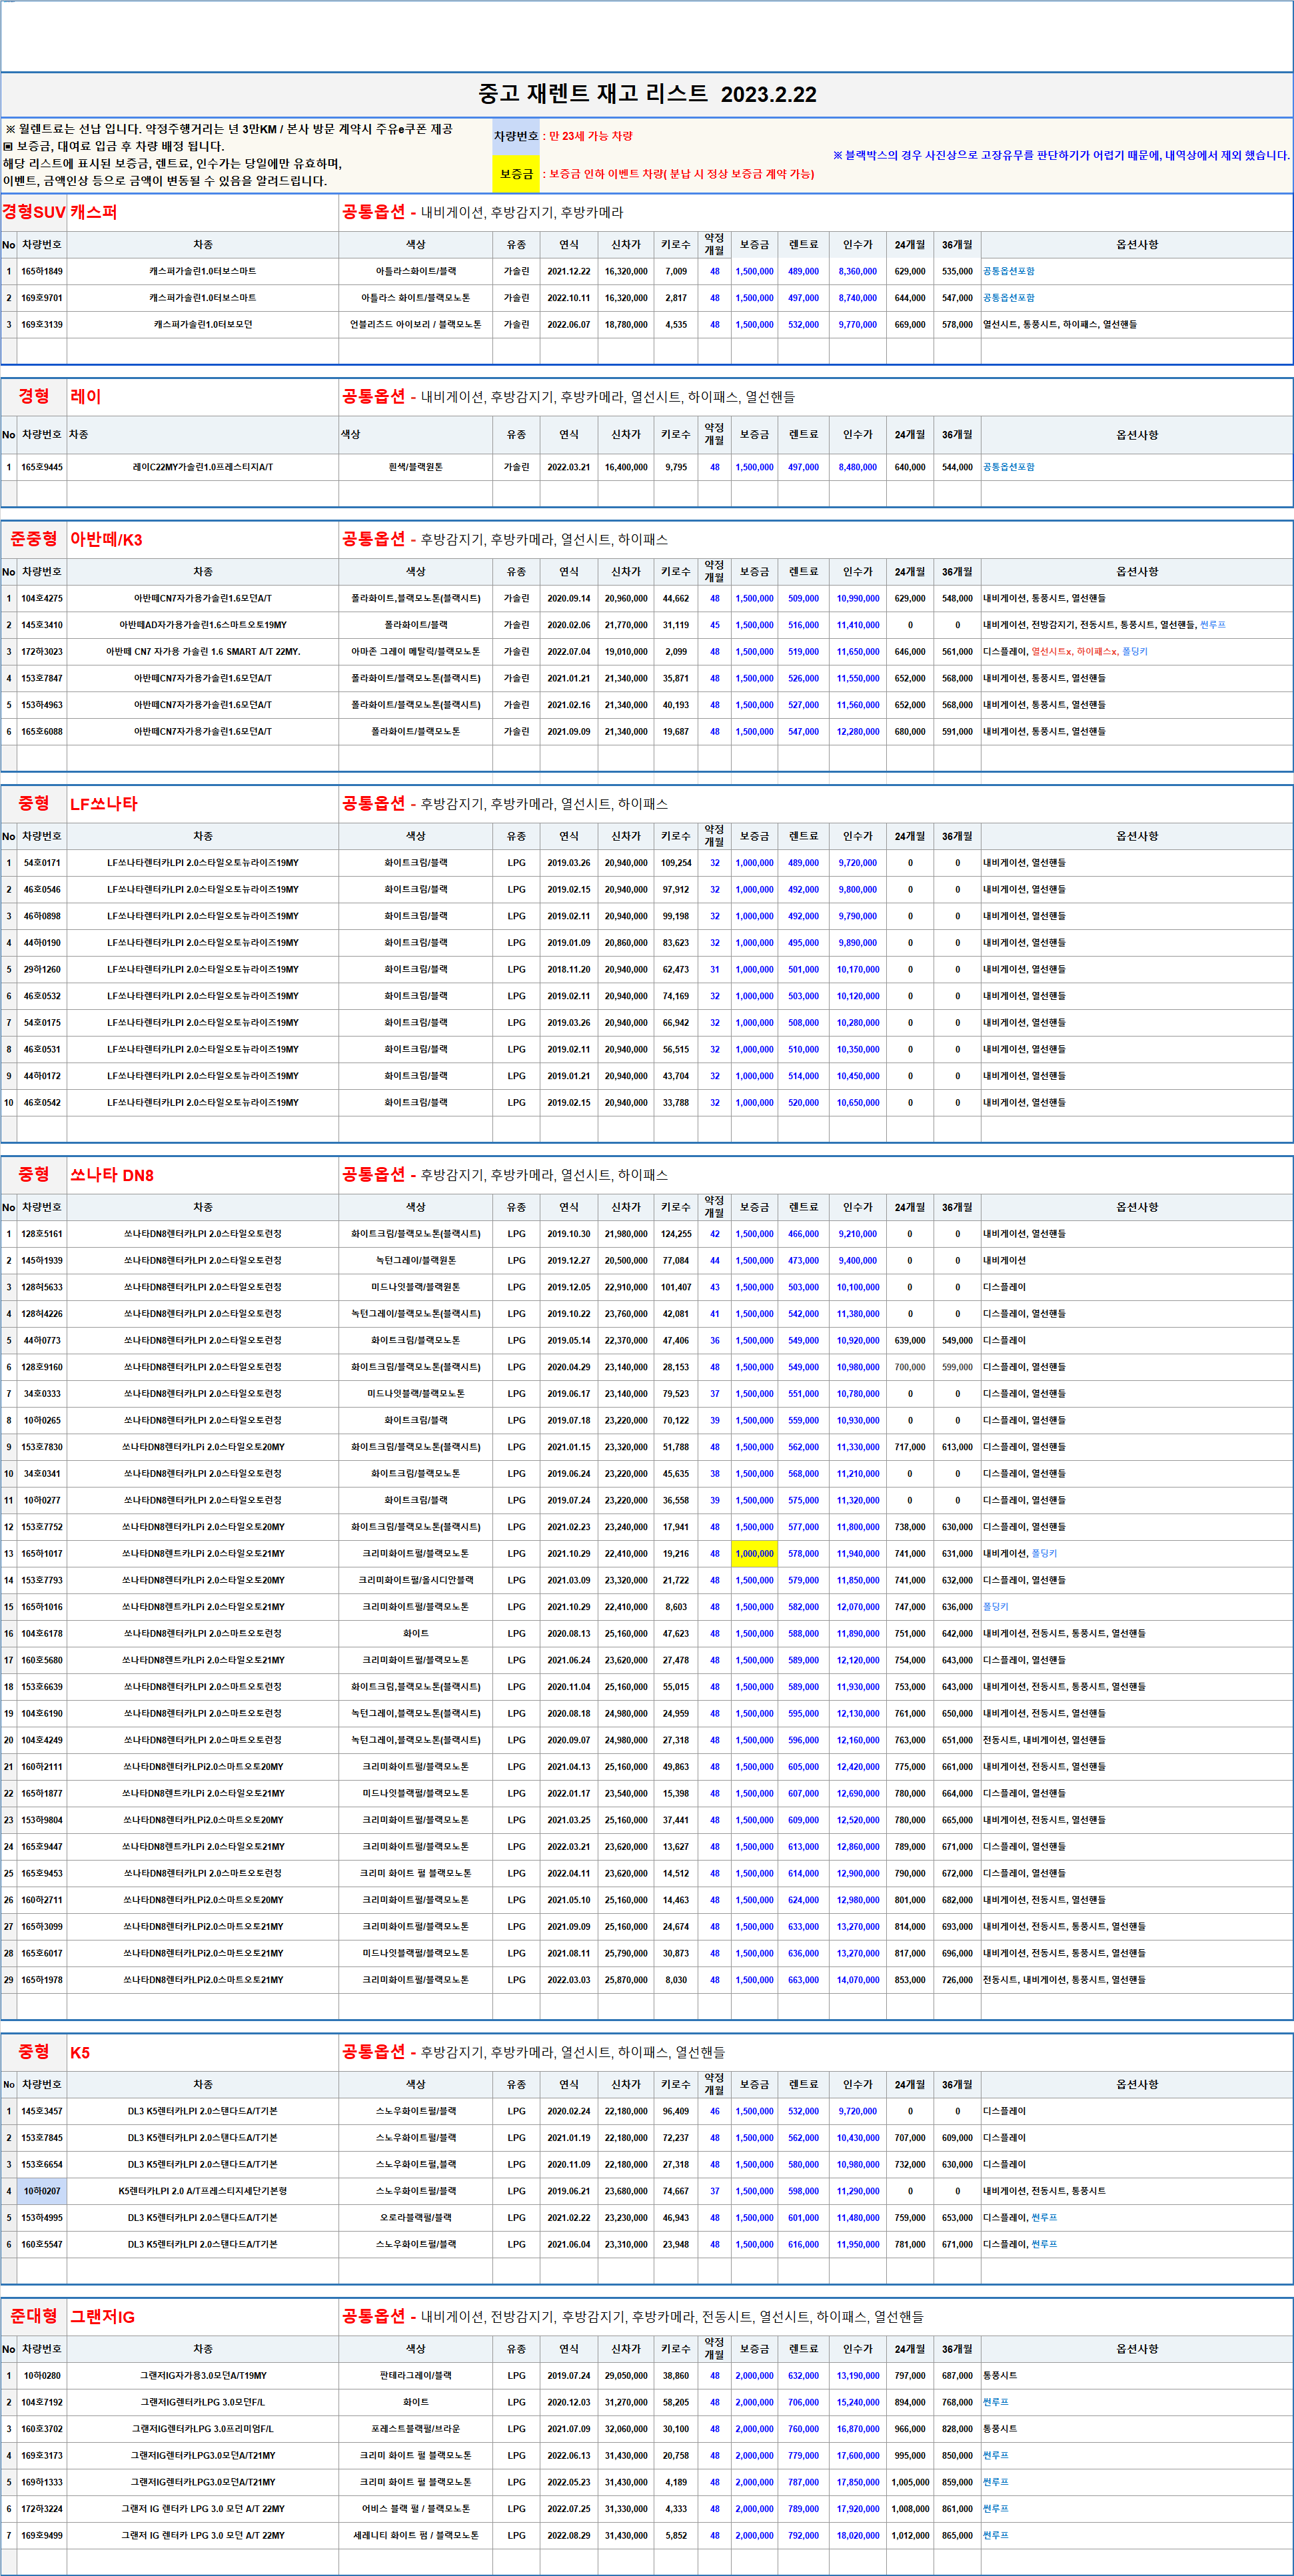Select the 경형SUV 캐스퍼 section heading
Image resolution: width=1294 pixels, height=2576 pixels.
[60, 212]
